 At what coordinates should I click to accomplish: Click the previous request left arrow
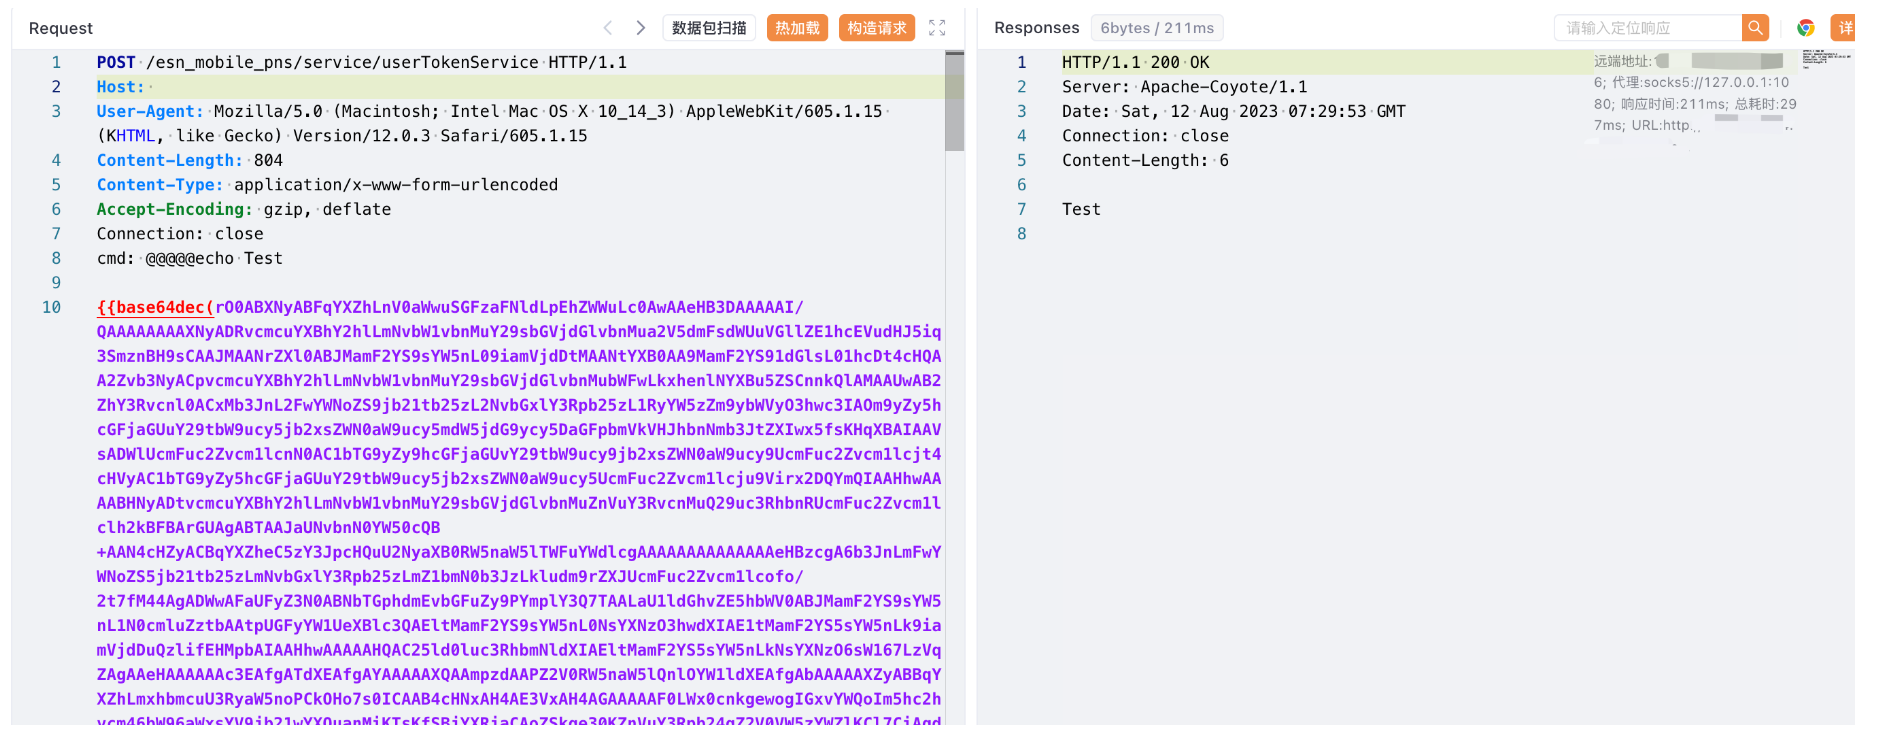pyautogui.click(x=607, y=28)
